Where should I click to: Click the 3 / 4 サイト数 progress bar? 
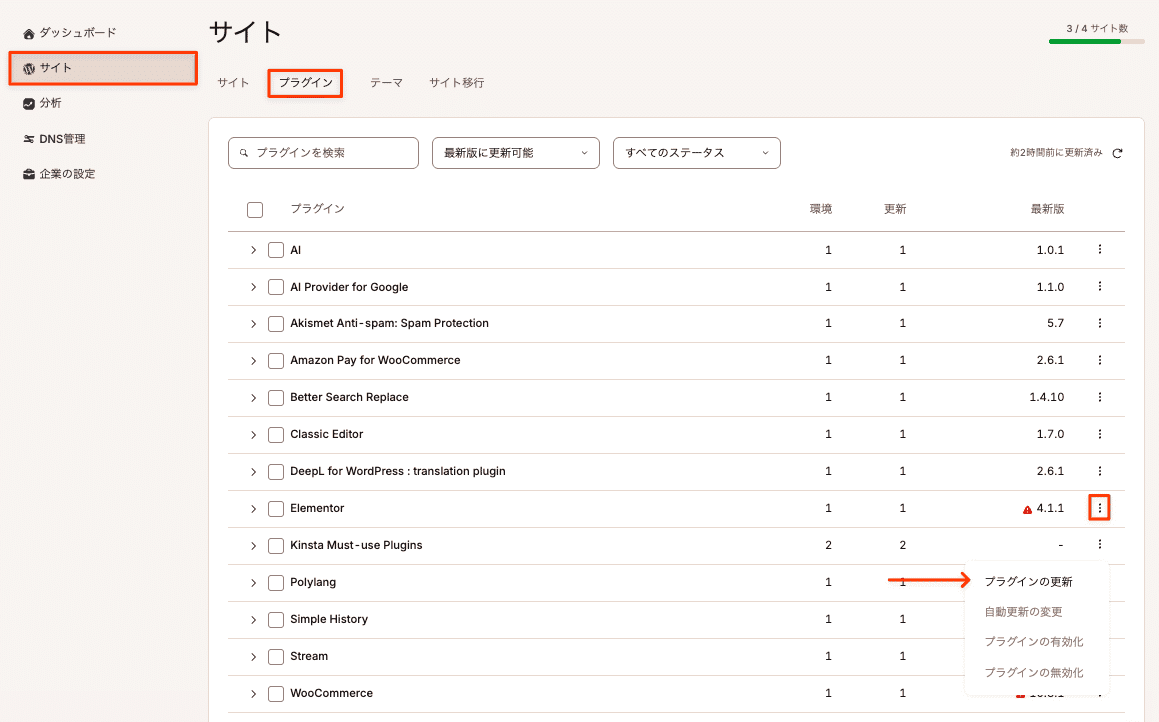tap(1096, 41)
